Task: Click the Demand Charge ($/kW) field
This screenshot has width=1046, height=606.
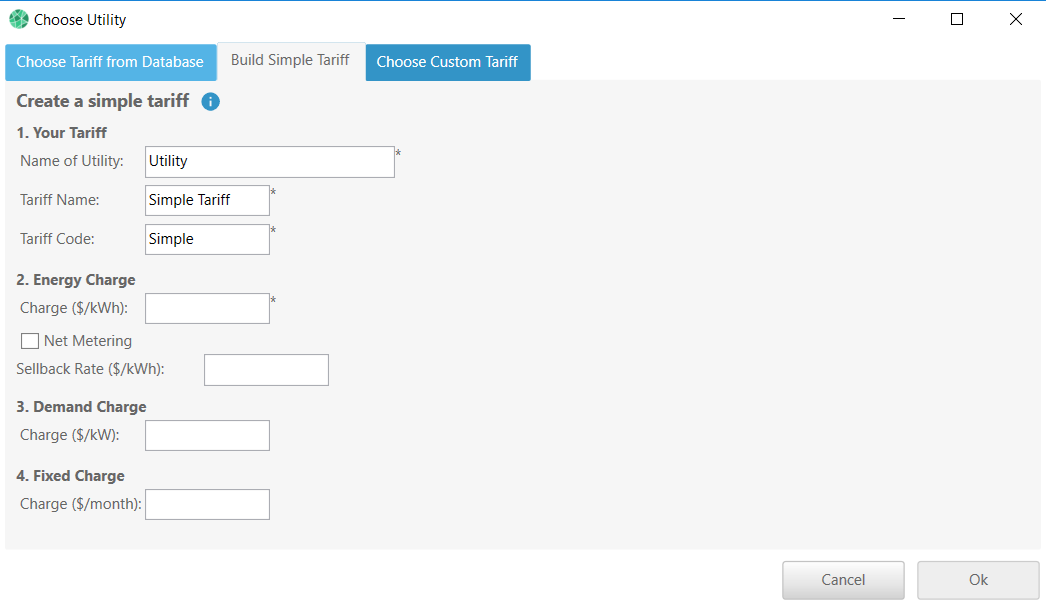Action: tap(207, 435)
